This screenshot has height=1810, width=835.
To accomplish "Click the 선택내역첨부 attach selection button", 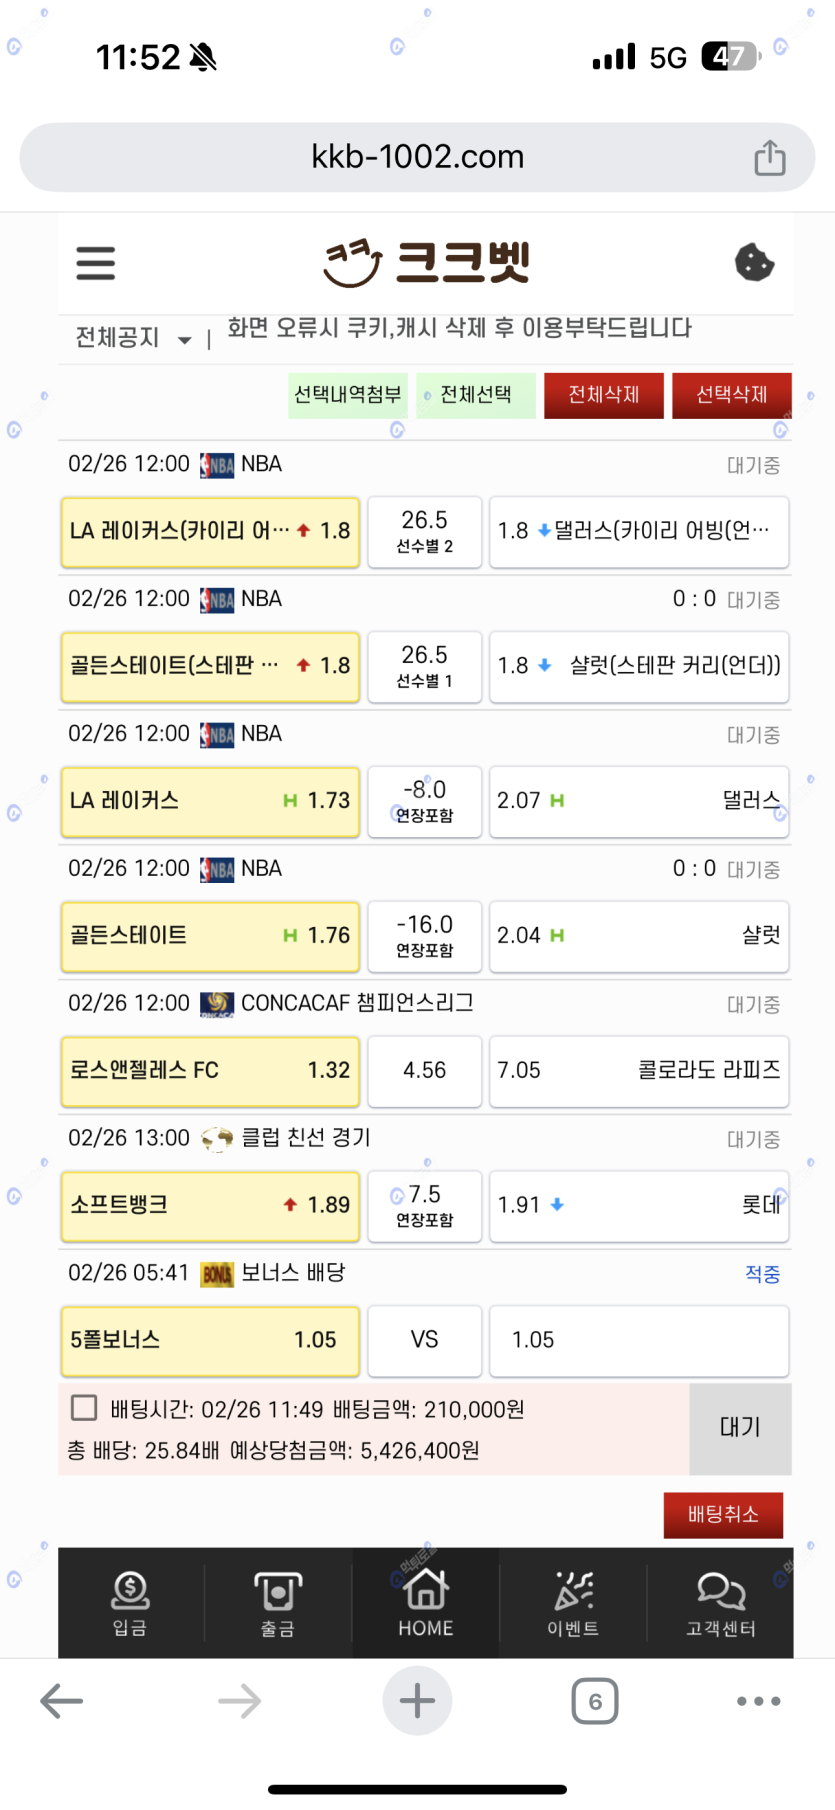I will [347, 395].
